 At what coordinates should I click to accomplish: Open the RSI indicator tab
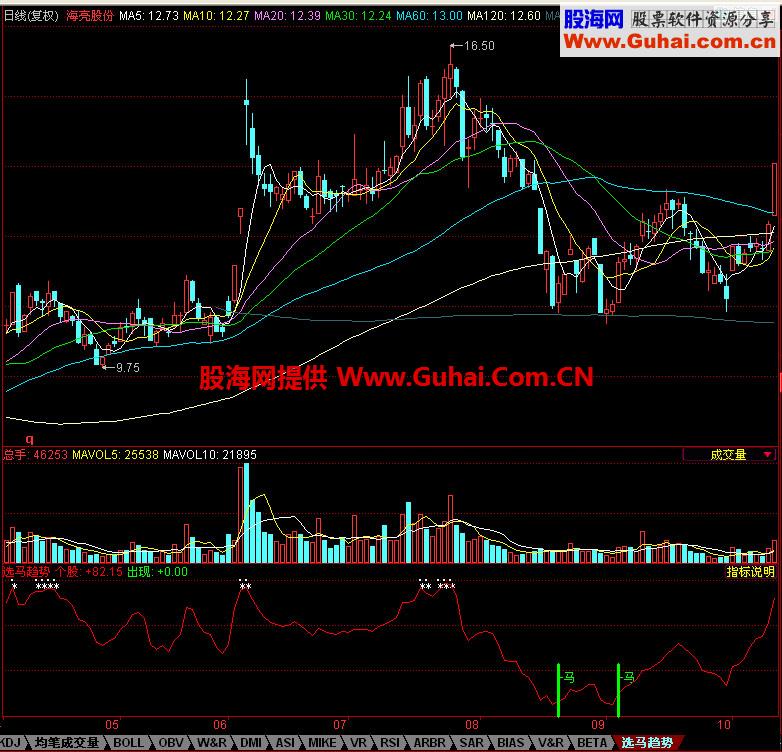(390, 742)
